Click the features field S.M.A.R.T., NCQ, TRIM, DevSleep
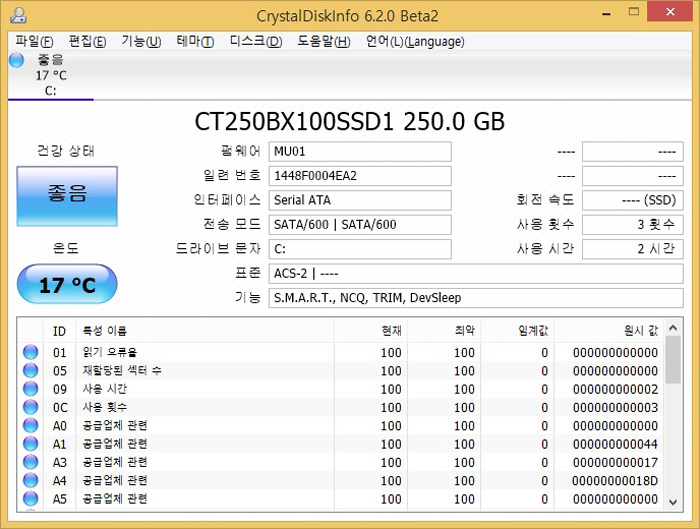700x529 pixels. click(x=476, y=298)
